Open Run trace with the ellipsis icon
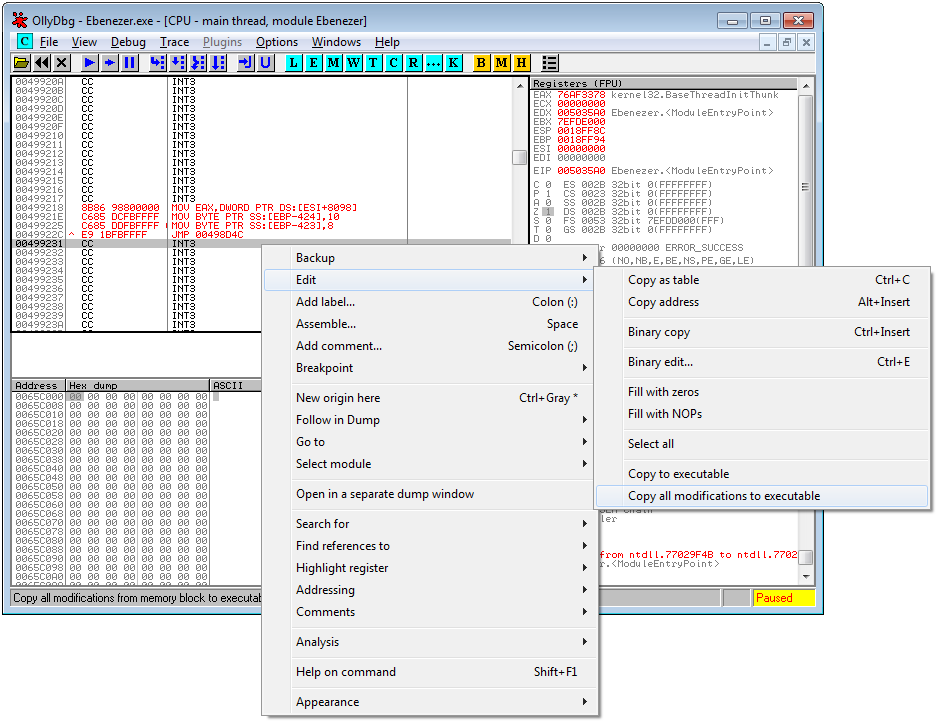 pyautogui.click(x=433, y=62)
